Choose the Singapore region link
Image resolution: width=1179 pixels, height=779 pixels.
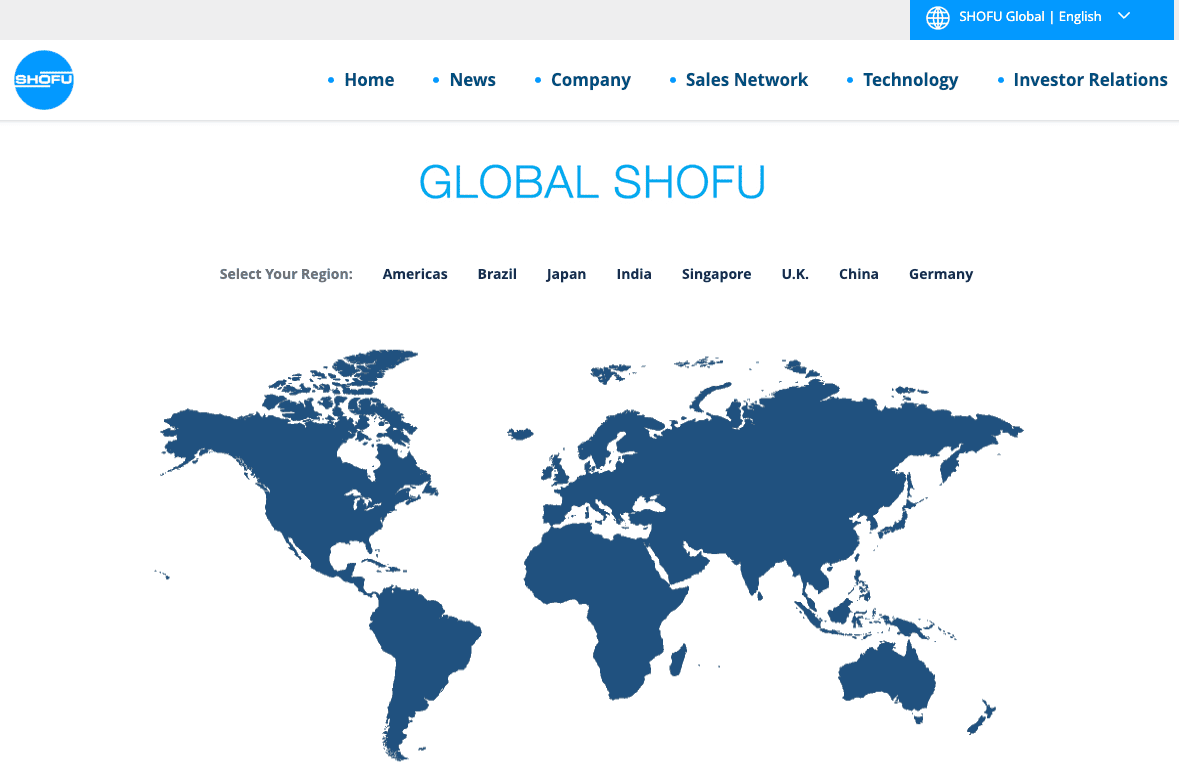point(716,274)
